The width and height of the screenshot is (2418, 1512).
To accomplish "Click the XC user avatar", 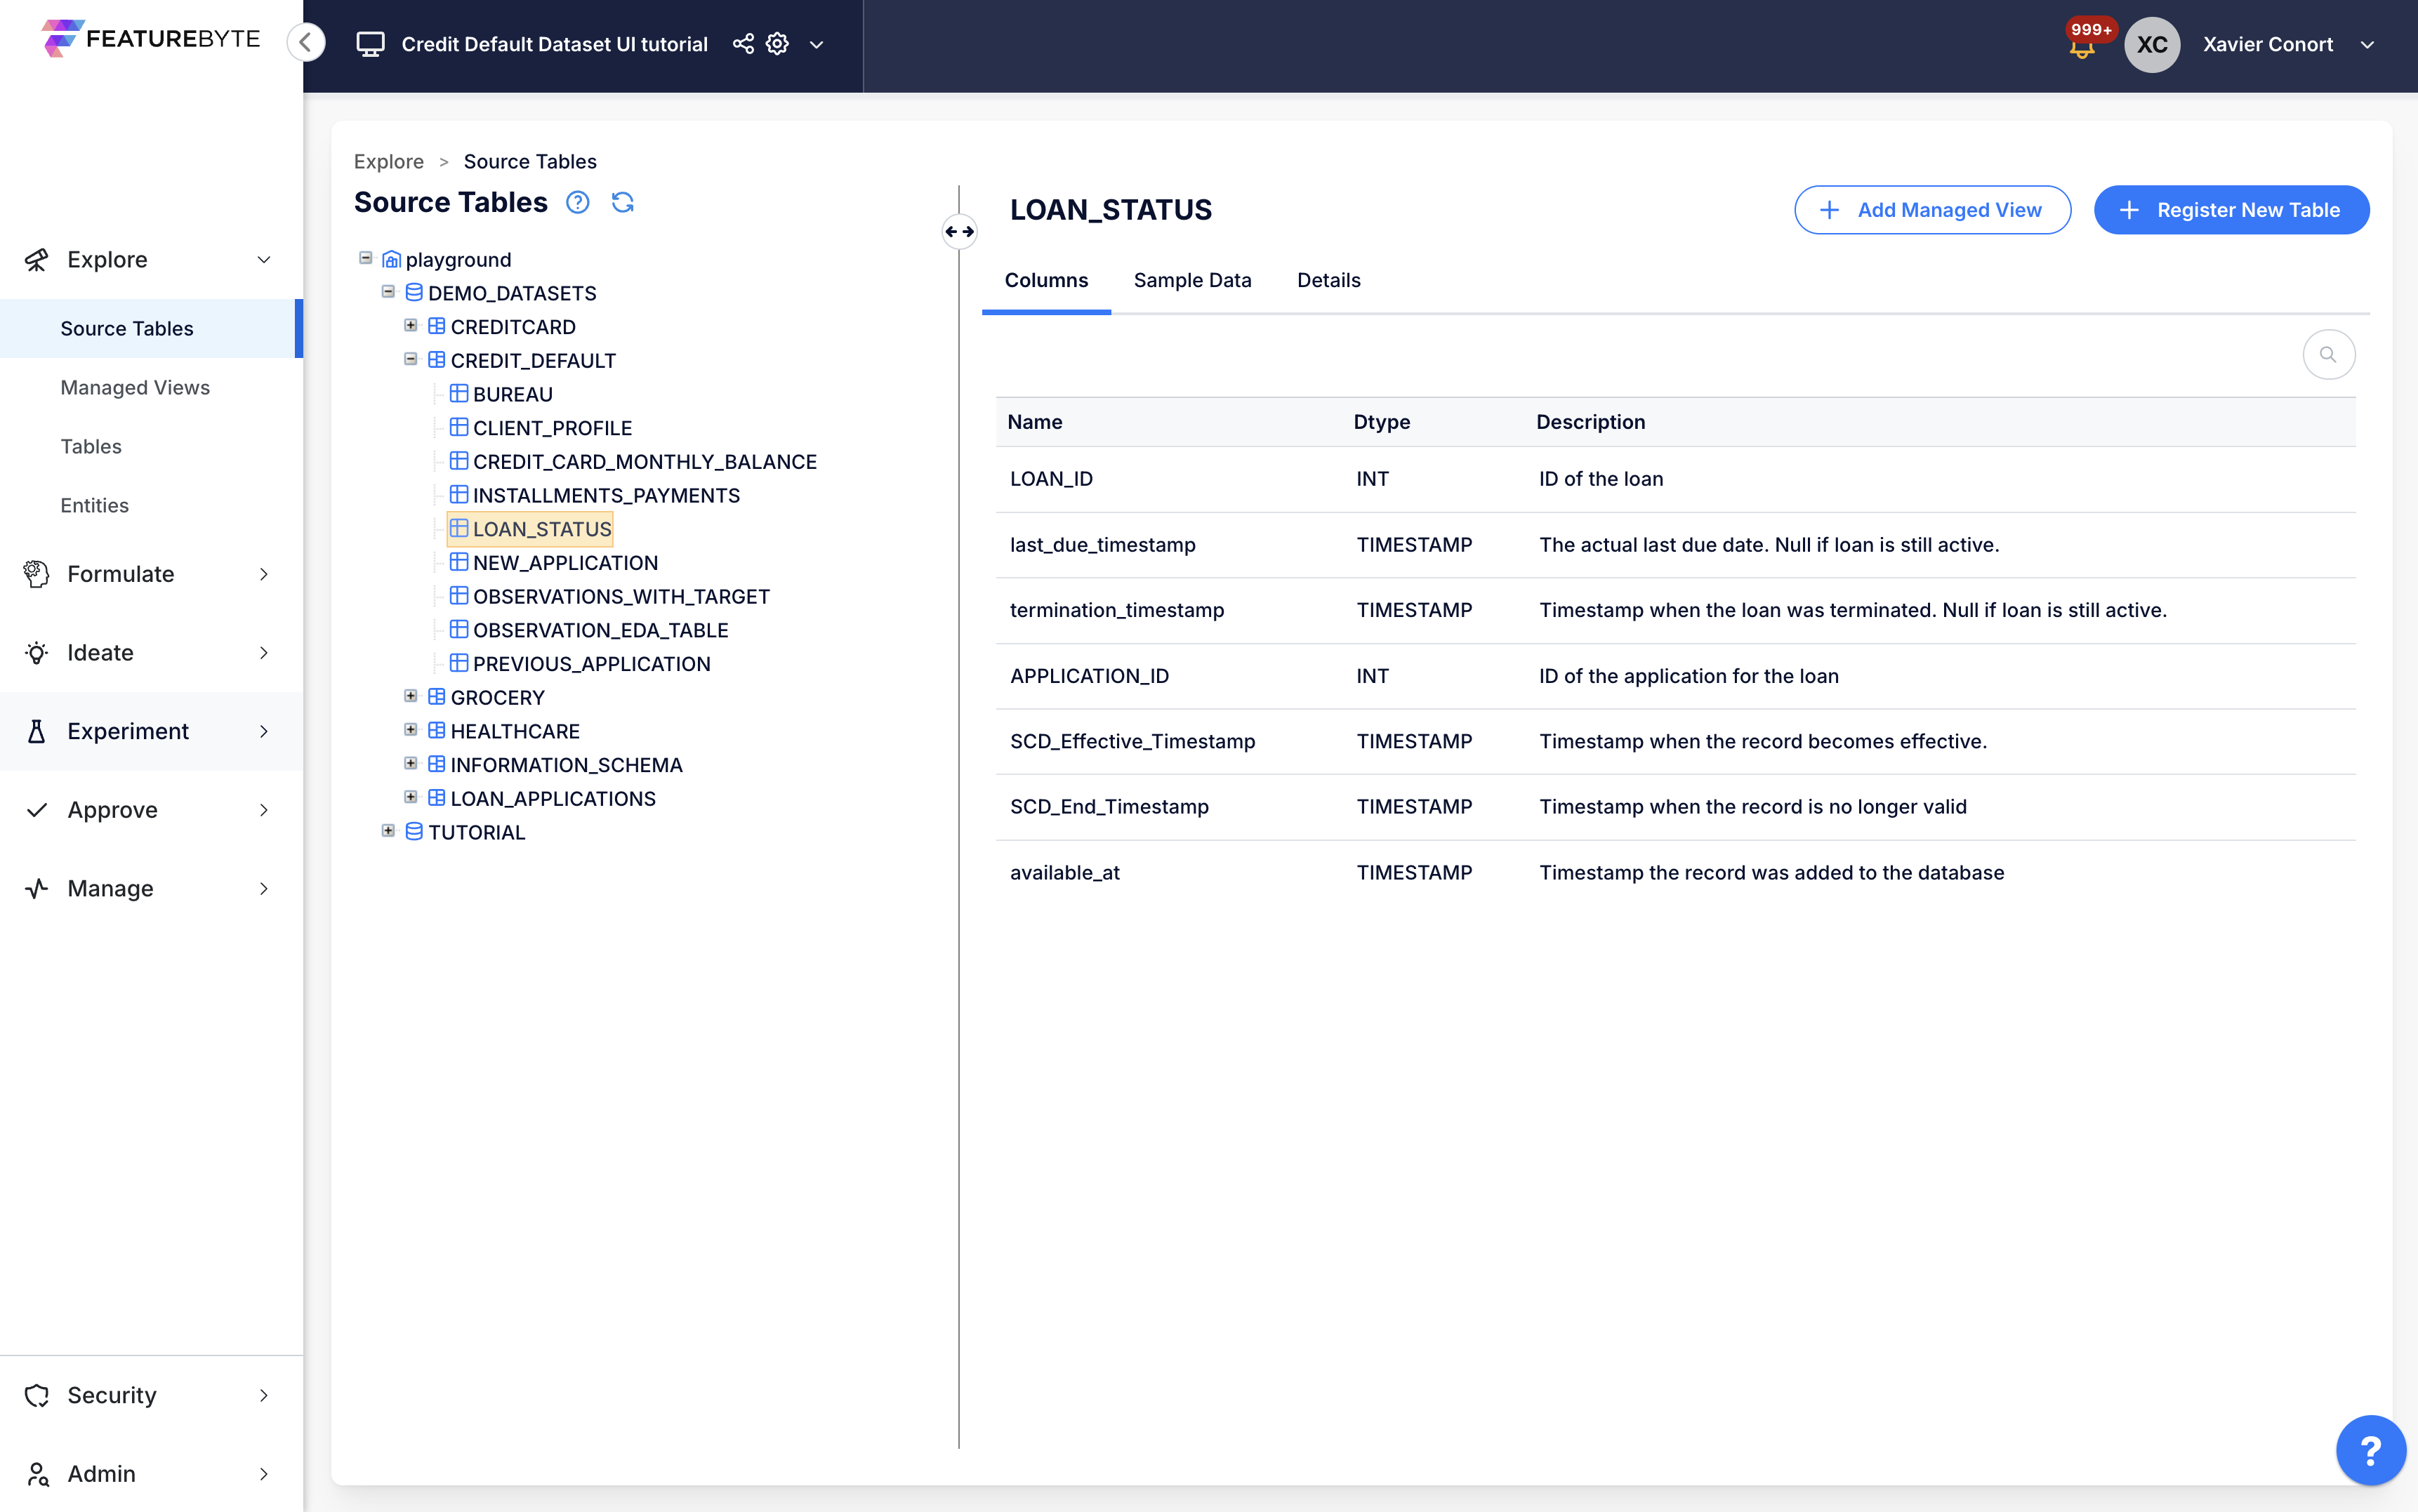I will click(2151, 44).
